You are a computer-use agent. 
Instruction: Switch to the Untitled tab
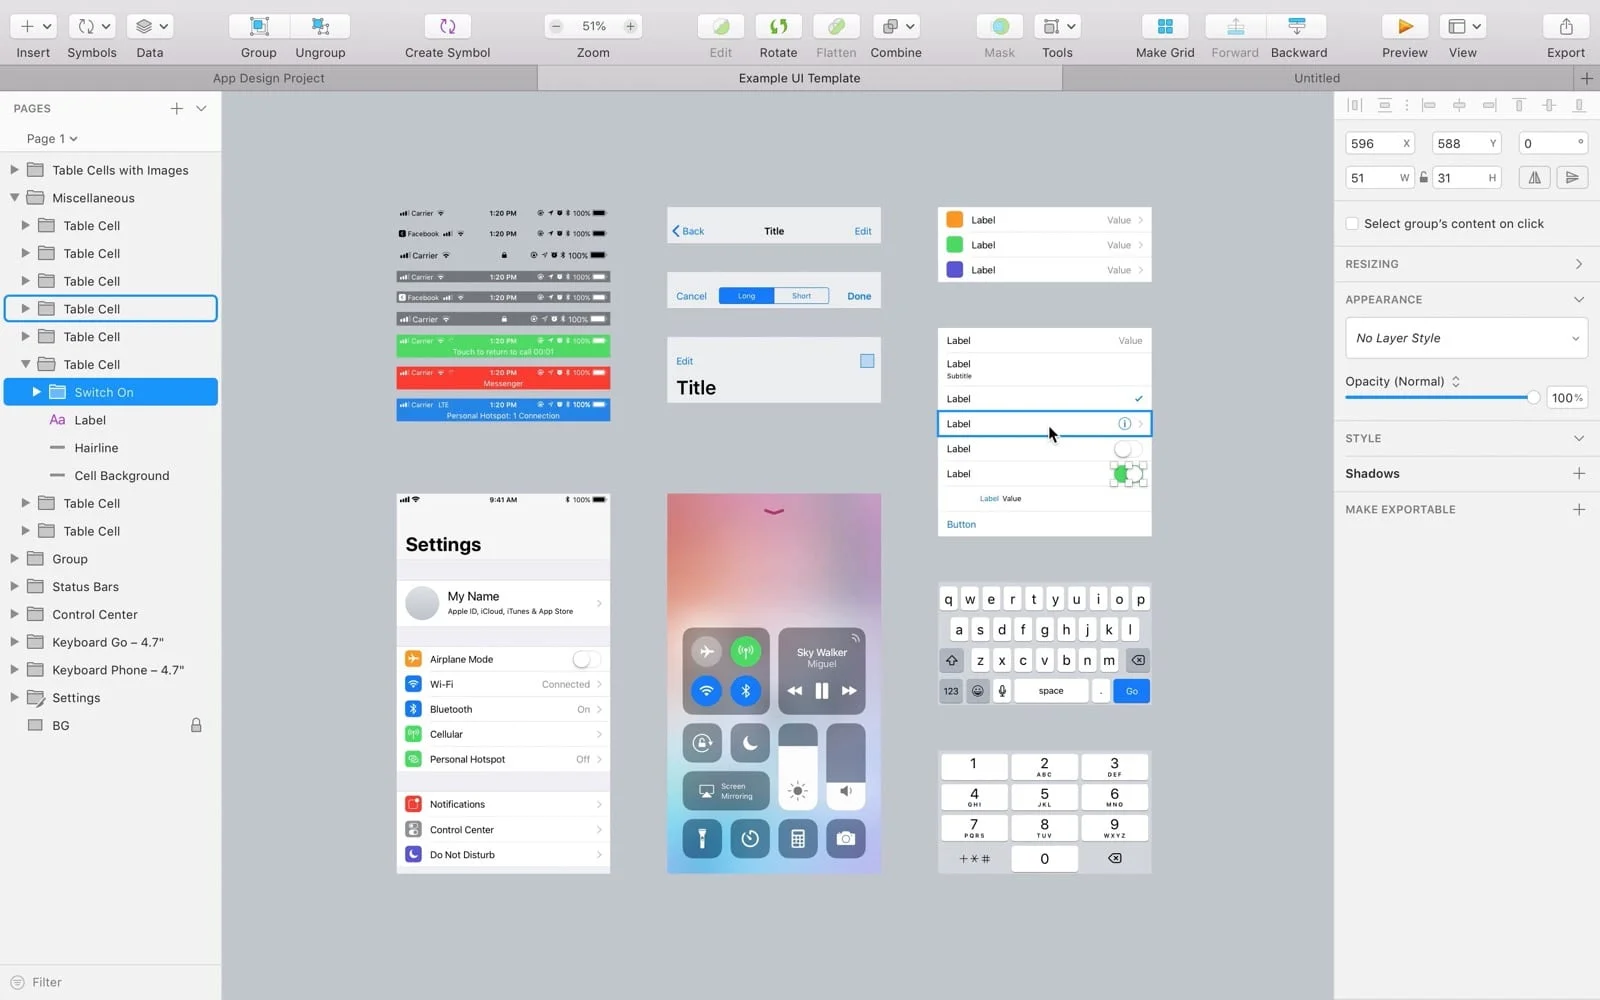pos(1317,78)
